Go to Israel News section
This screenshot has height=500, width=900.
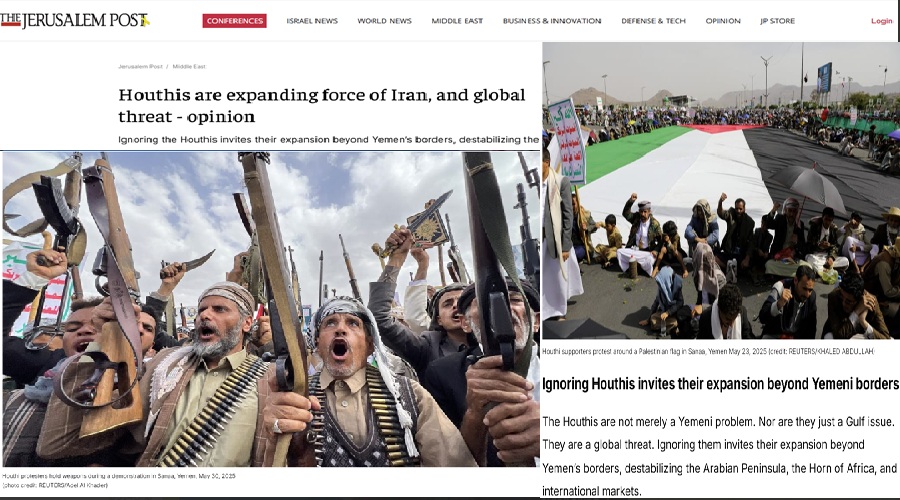pos(312,21)
